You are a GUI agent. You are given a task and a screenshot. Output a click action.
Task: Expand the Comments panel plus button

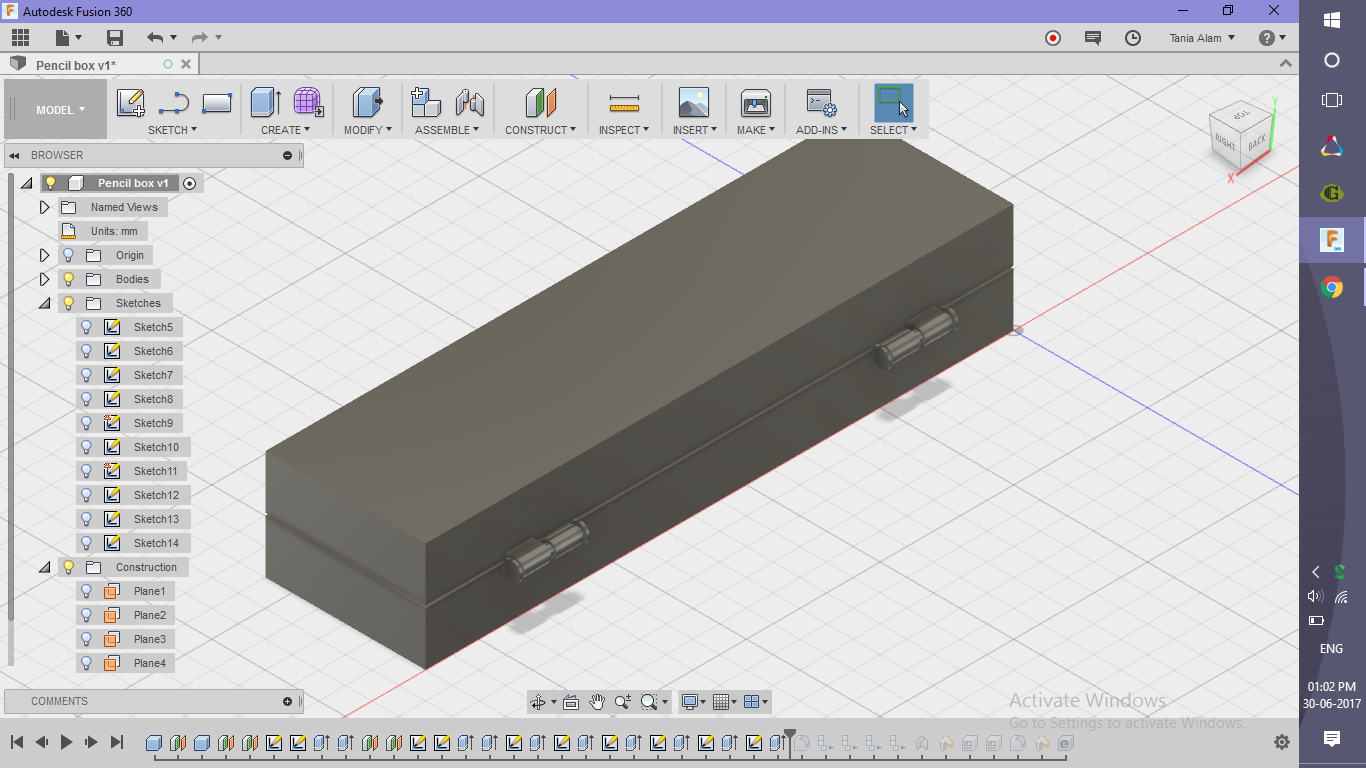[288, 701]
